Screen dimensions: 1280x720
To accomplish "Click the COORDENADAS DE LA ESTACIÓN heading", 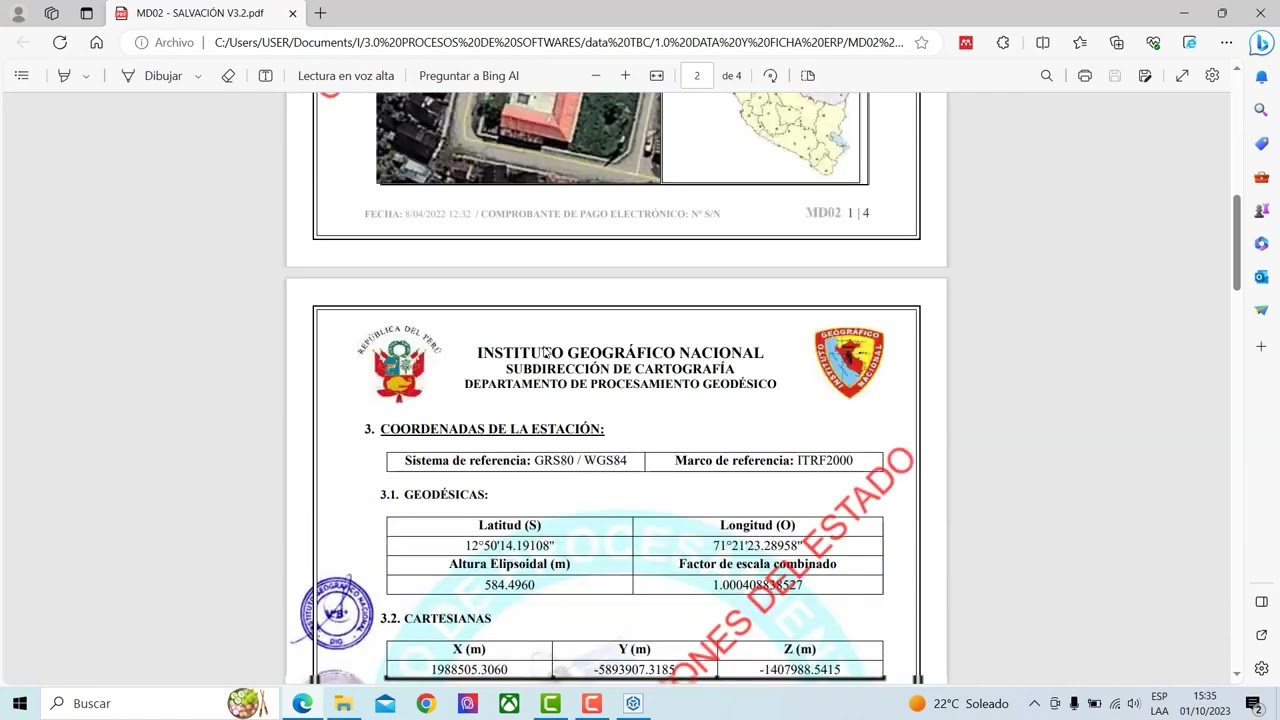I will tap(492, 429).
